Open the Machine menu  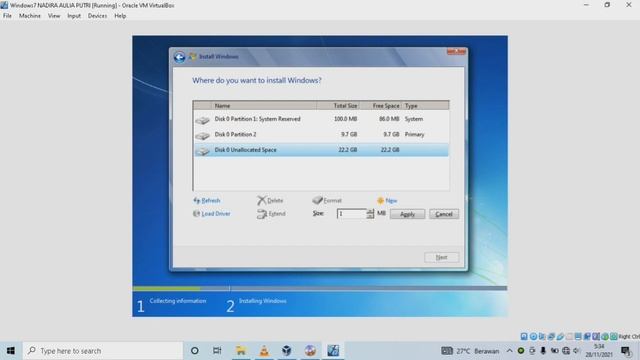(30, 16)
